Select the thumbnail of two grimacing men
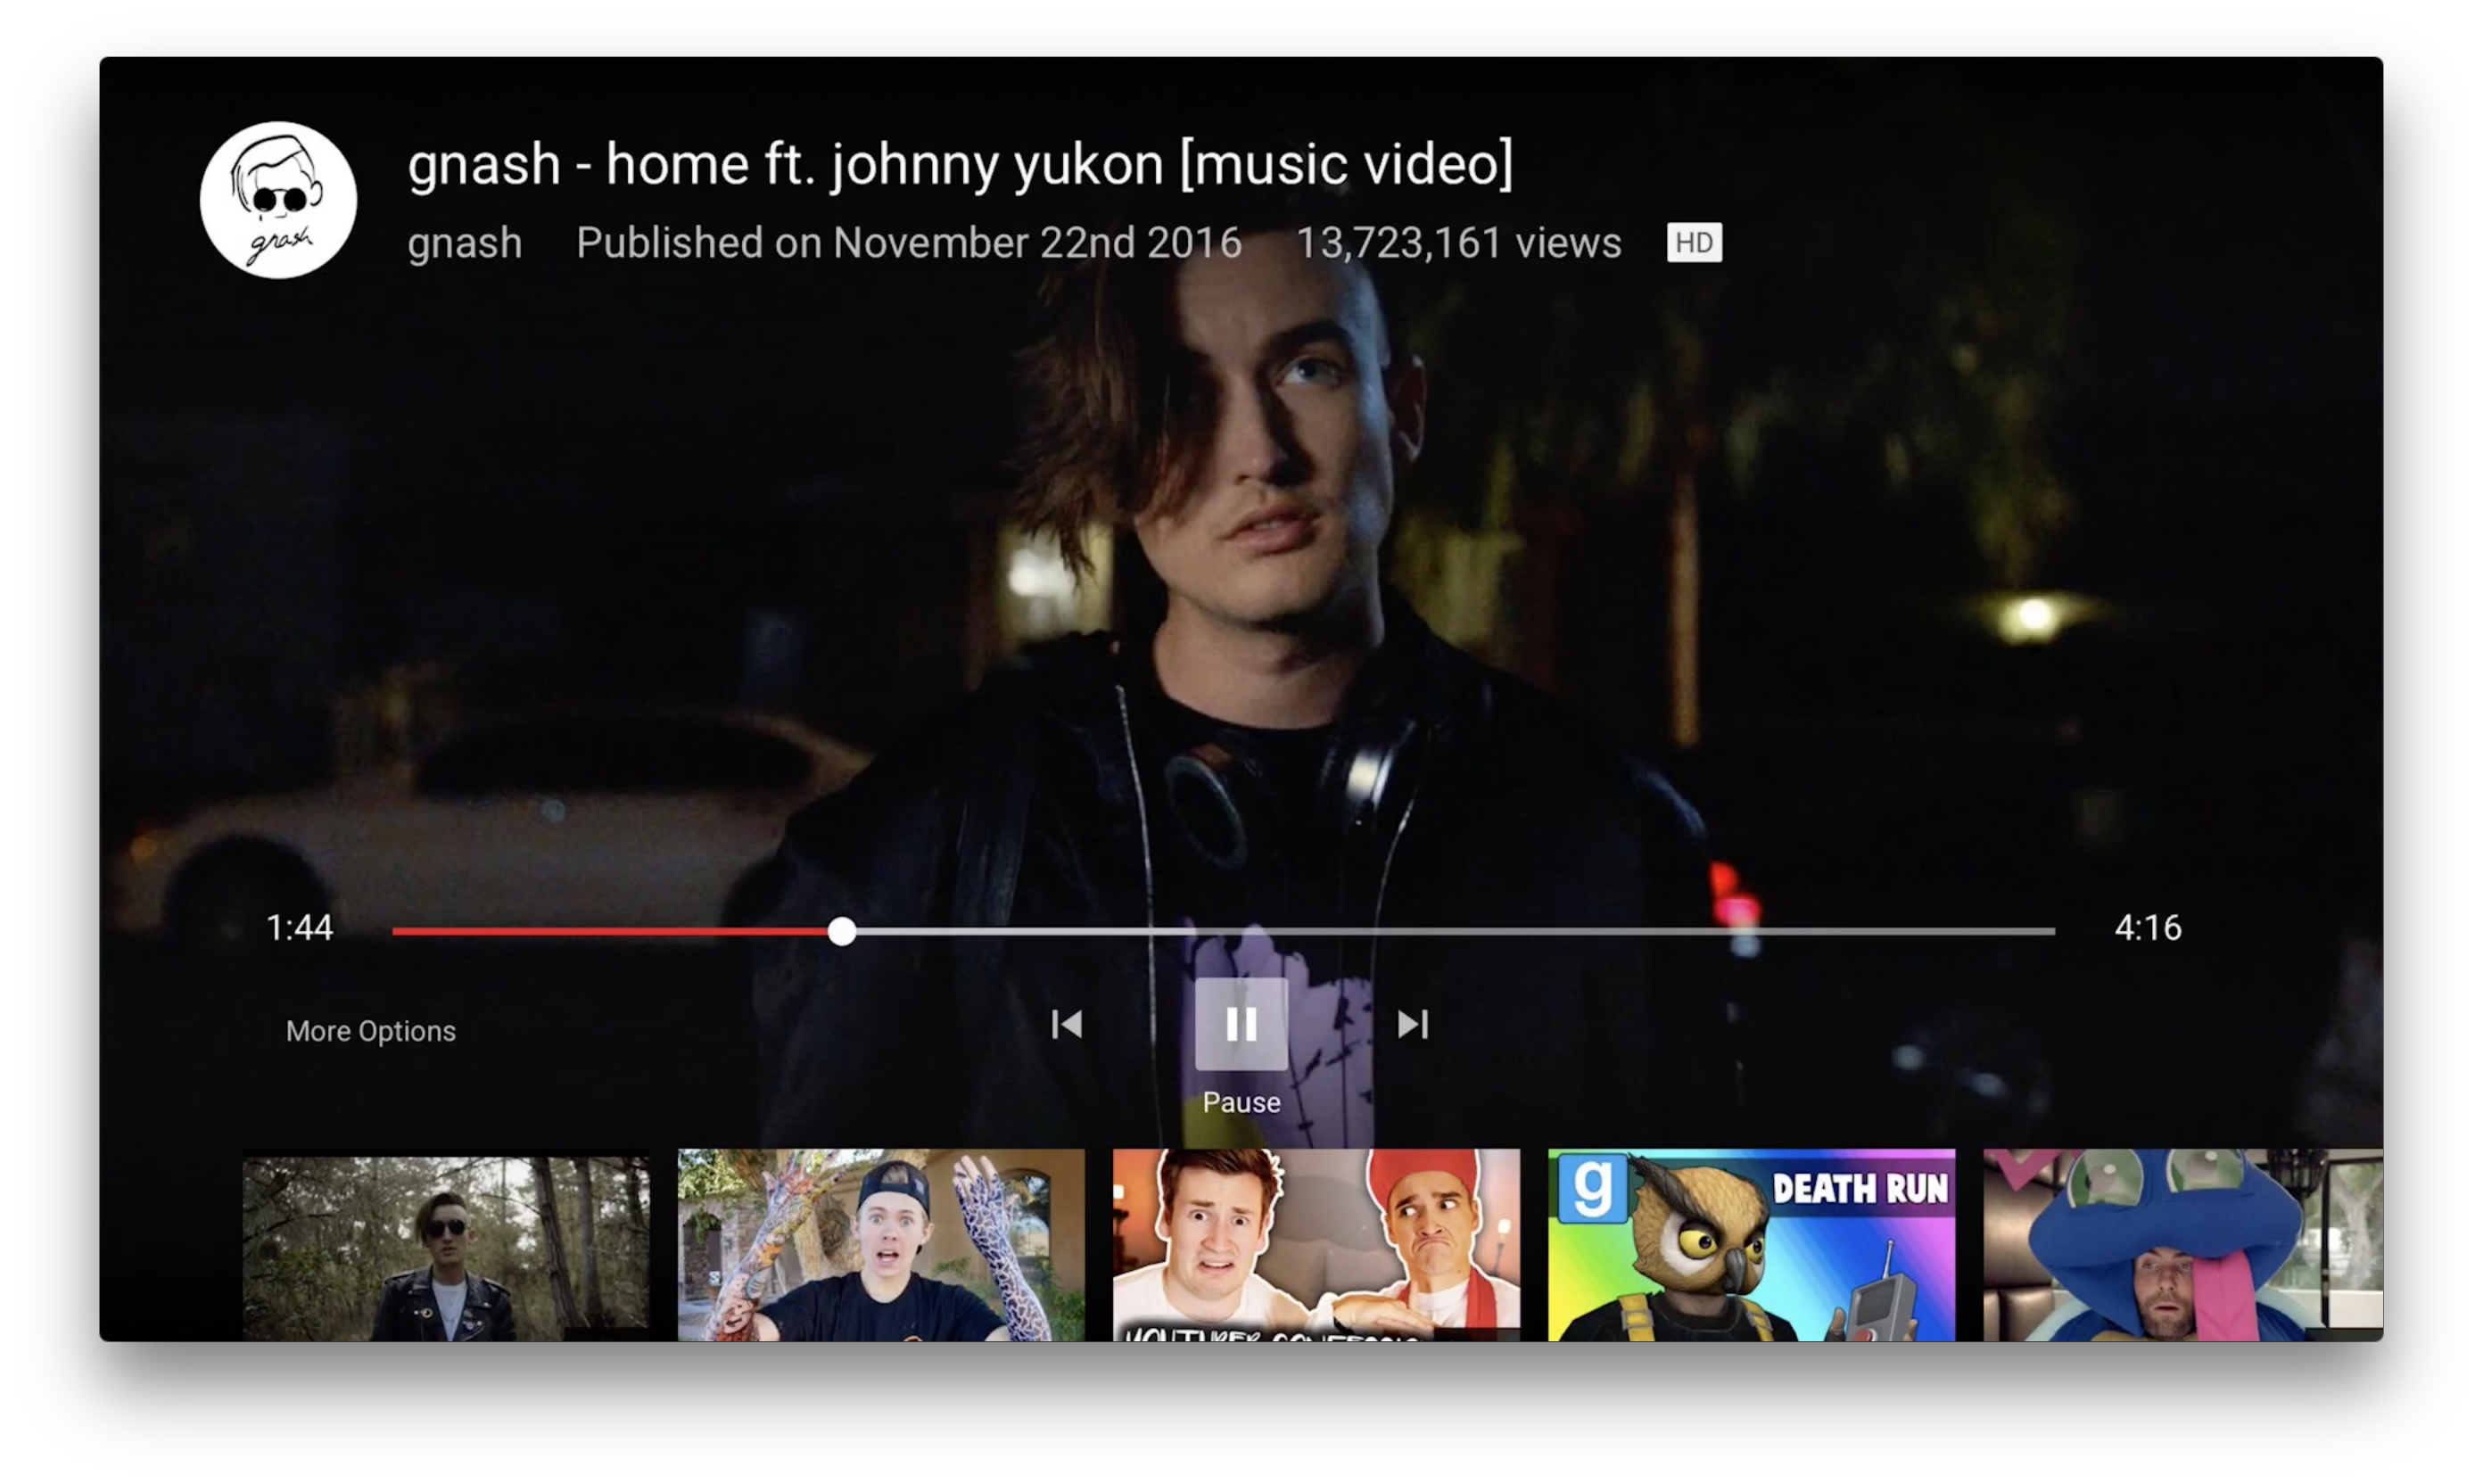The image size is (2483, 1484). (x=1316, y=1246)
